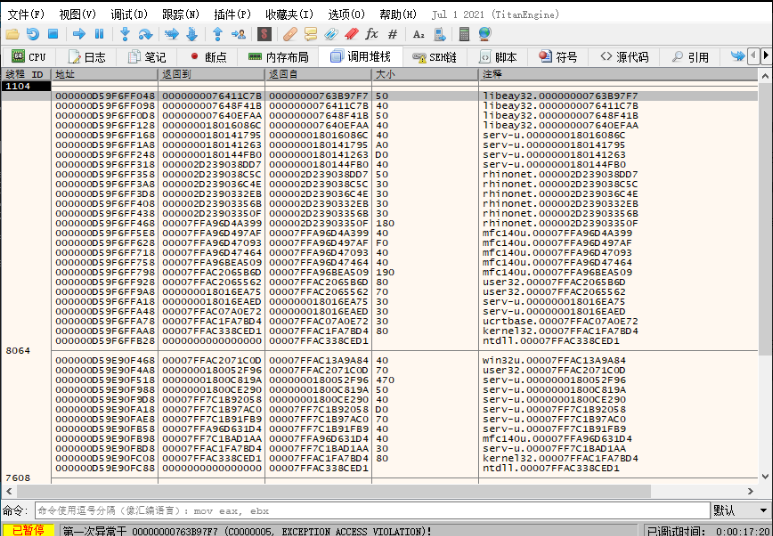Switch to the 脚本 script tab

[x=498, y=57]
